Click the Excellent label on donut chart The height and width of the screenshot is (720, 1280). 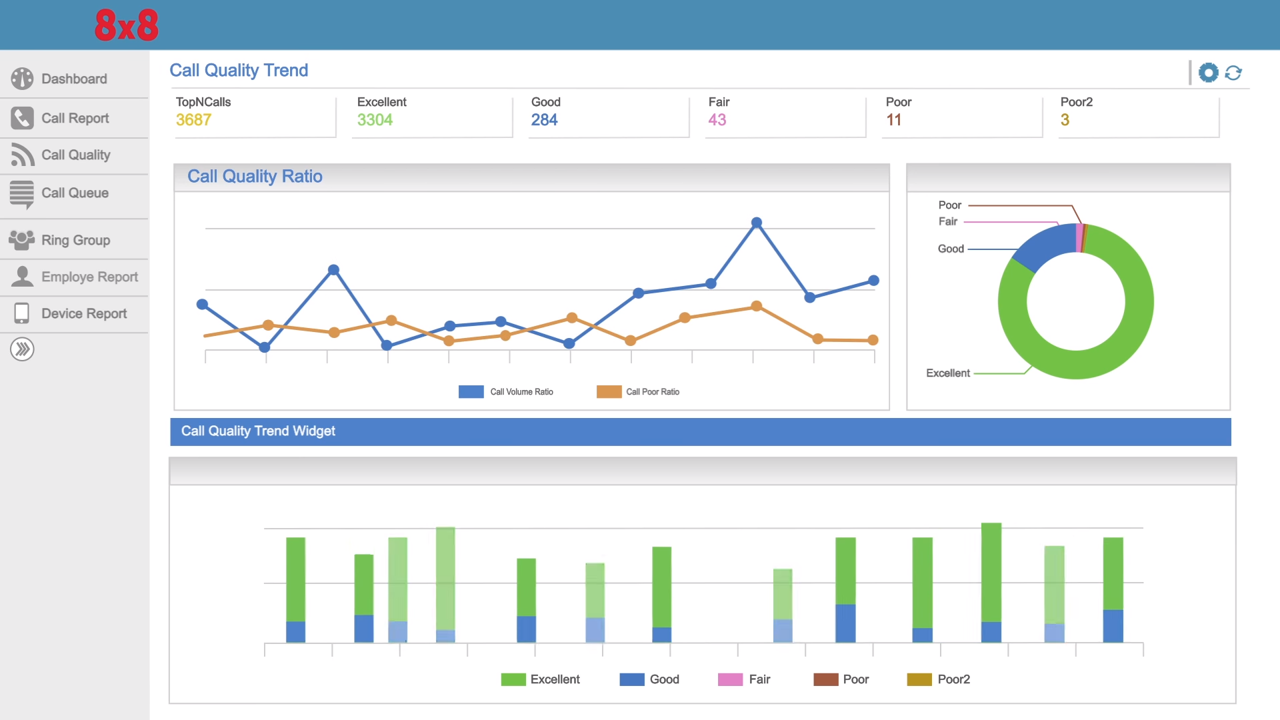(948, 373)
